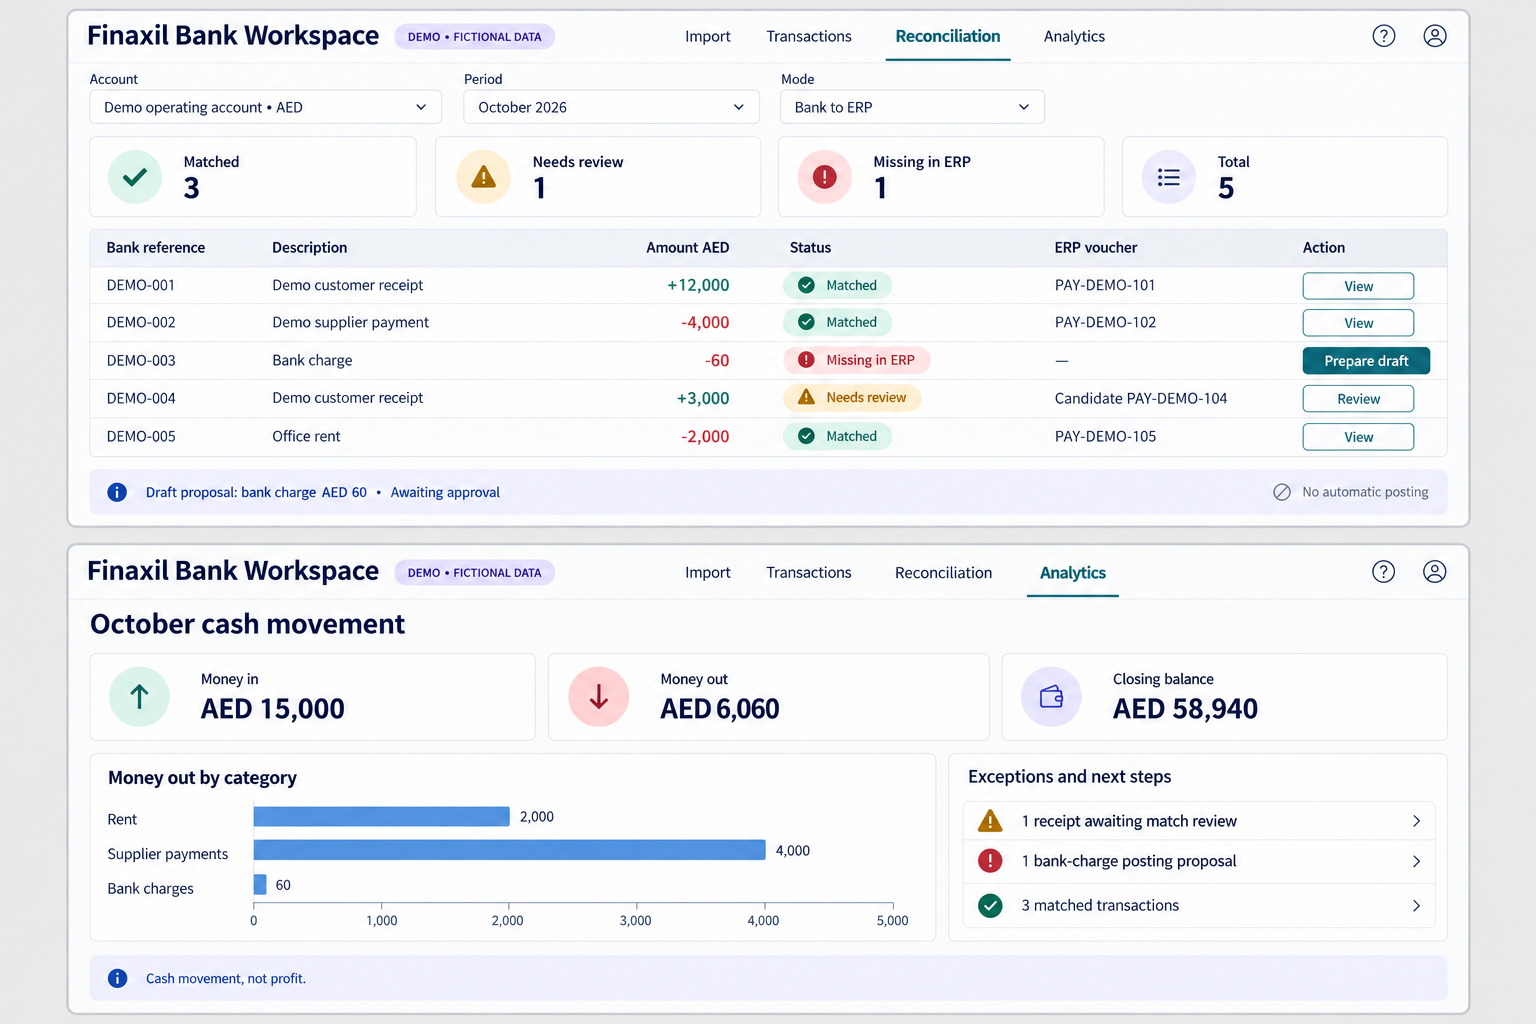Click the wallet icon on the Closing balance card
This screenshot has width=1536, height=1024.
click(1051, 696)
